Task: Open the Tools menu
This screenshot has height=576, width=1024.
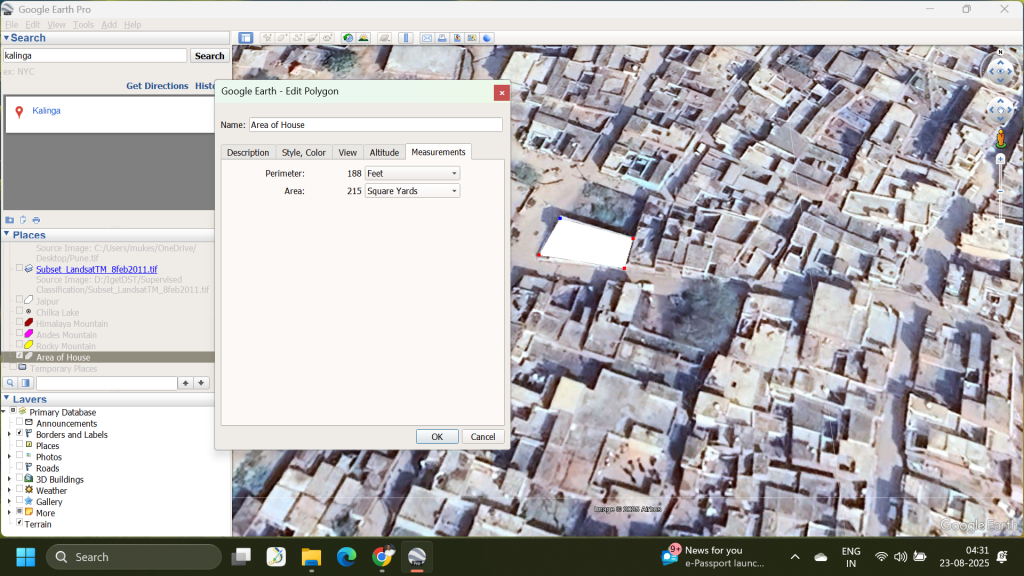Action: pyautogui.click(x=82, y=24)
